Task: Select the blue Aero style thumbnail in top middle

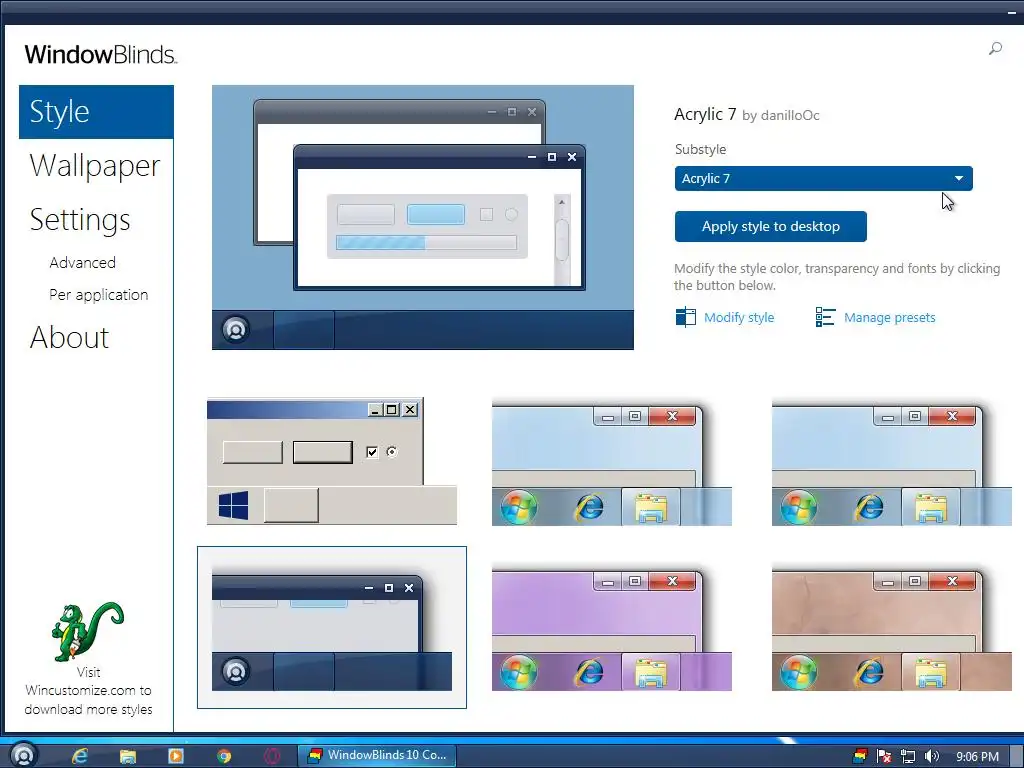Action: [x=612, y=462]
